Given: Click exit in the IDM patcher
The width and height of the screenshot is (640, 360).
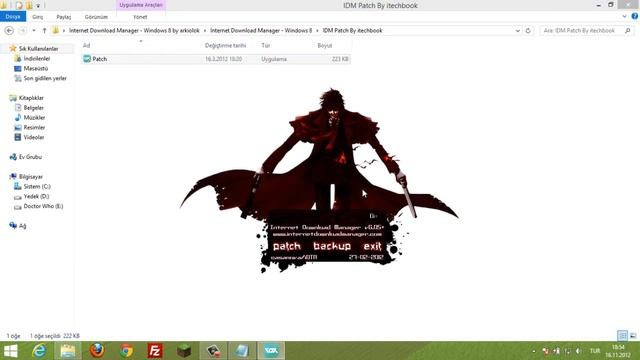Looking at the screenshot, I should click(x=372, y=246).
